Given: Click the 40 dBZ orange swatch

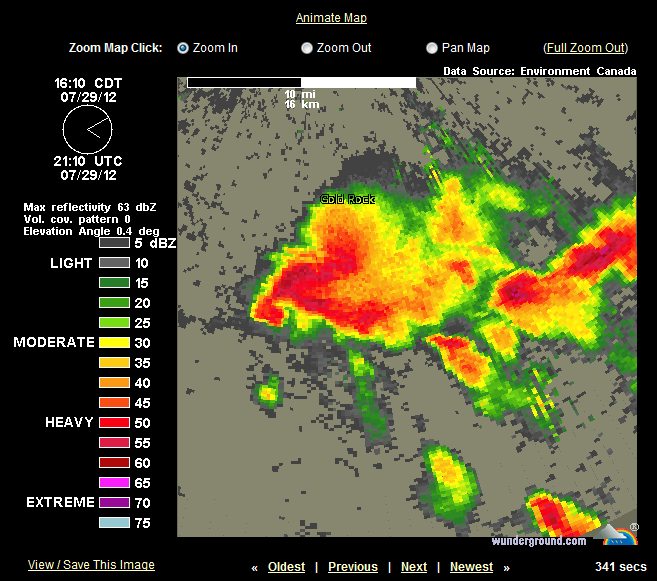Looking at the screenshot, I should pyautogui.click(x=114, y=383).
